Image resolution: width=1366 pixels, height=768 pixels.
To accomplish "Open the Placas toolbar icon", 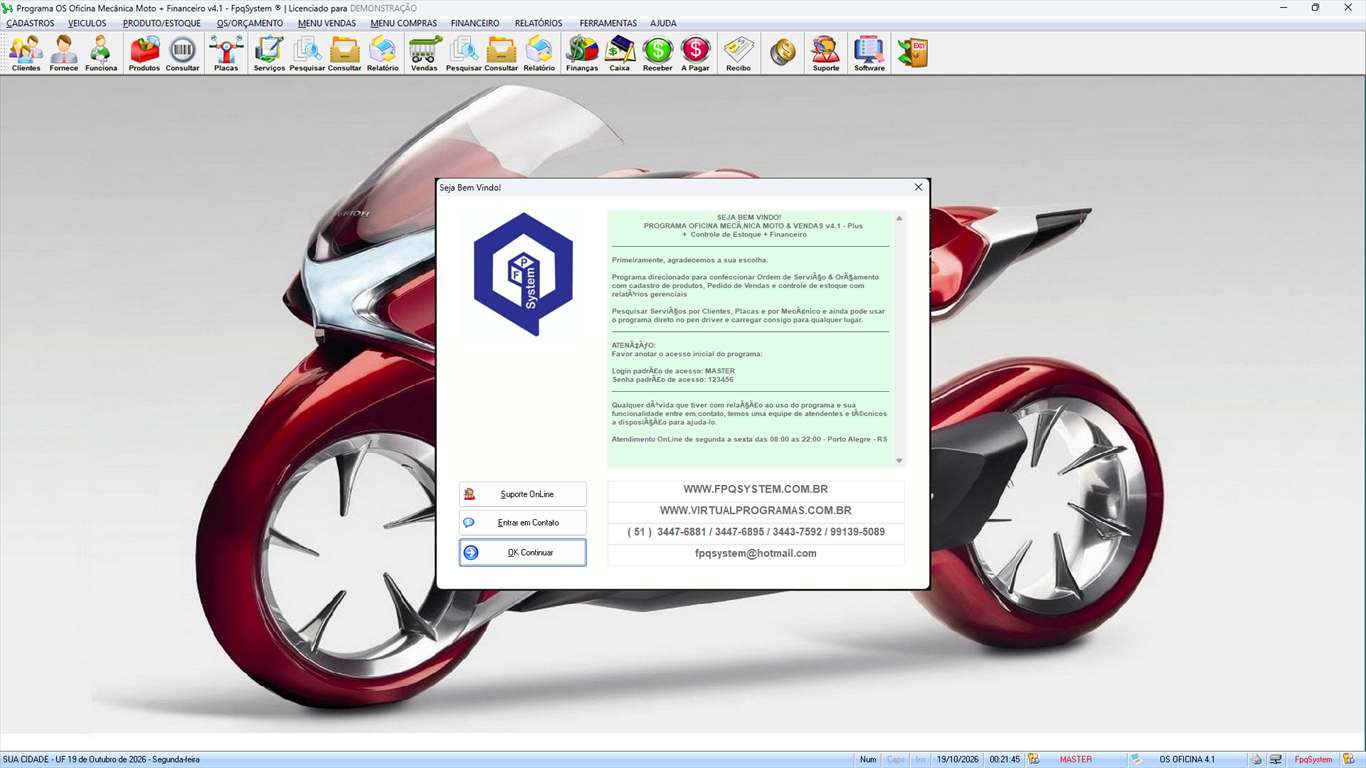I will 226,54.
